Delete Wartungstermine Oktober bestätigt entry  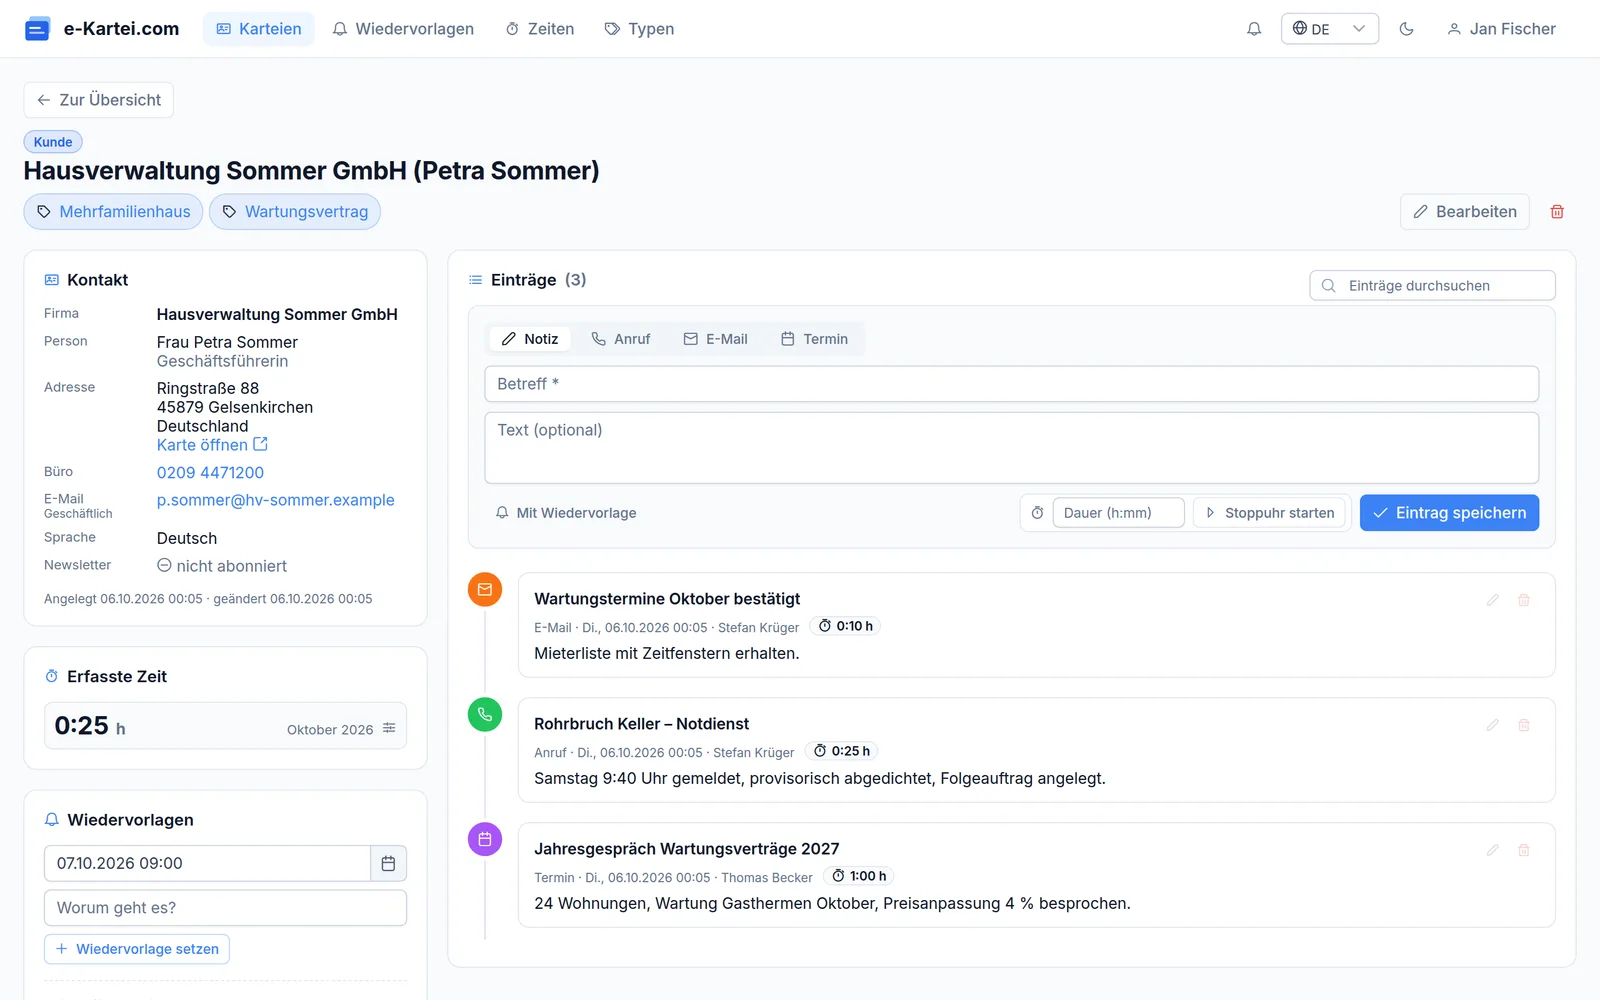click(1524, 600)
